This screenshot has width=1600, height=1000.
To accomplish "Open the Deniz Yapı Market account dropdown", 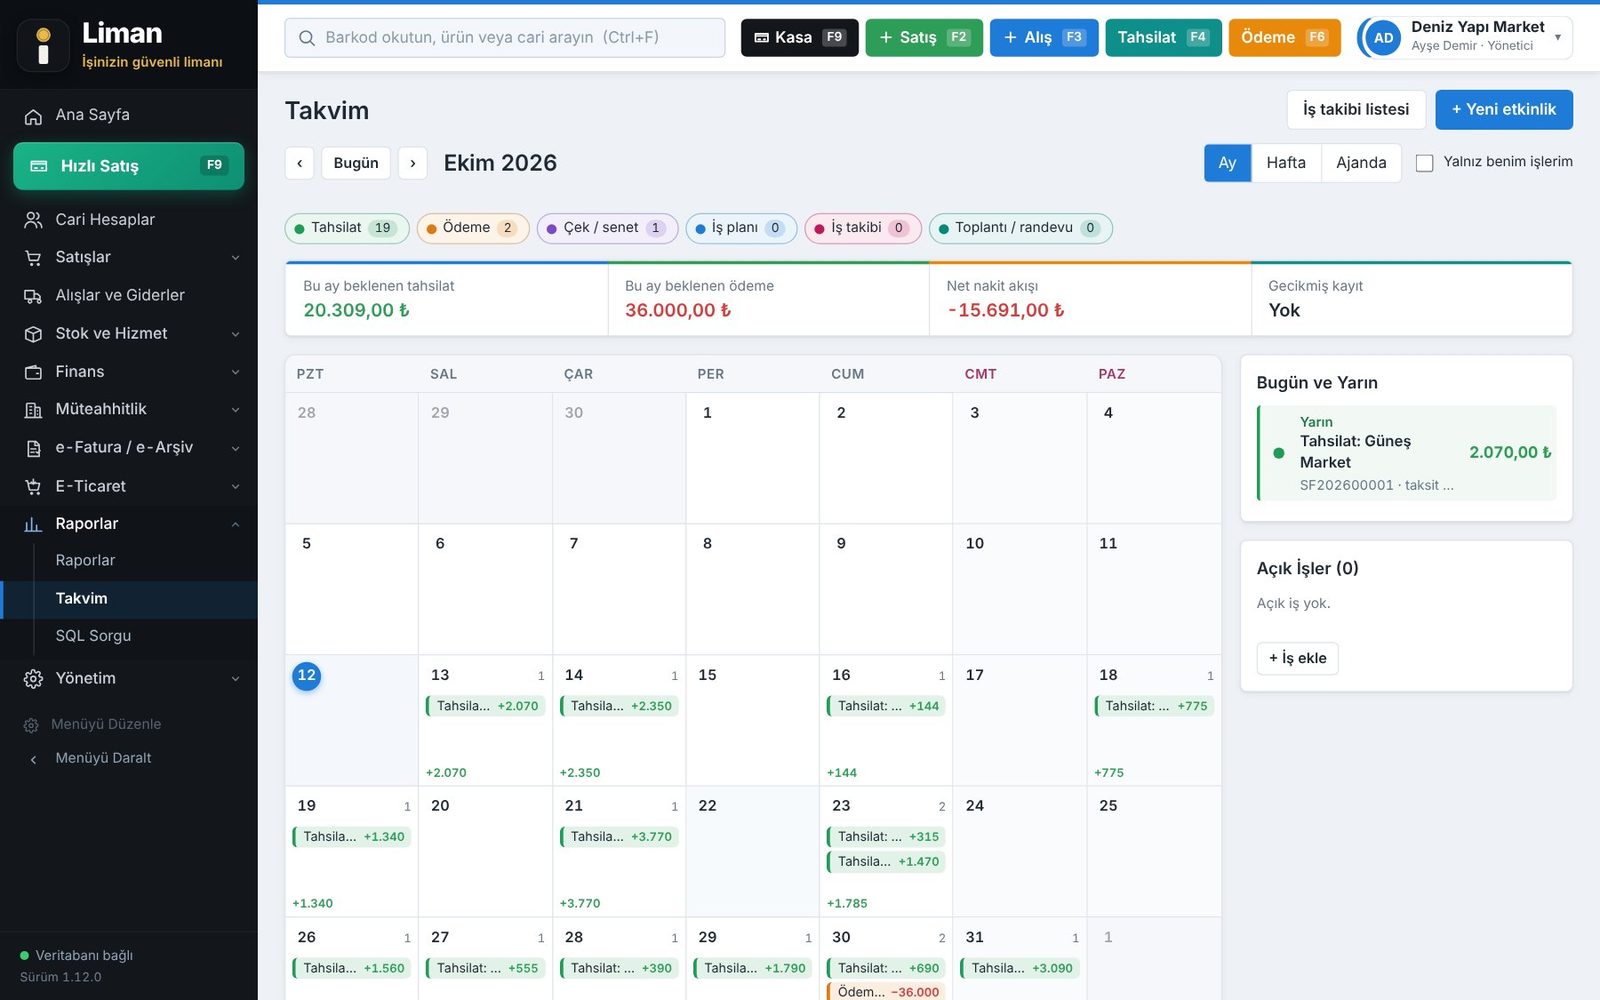I will [x=1465, y=38].
